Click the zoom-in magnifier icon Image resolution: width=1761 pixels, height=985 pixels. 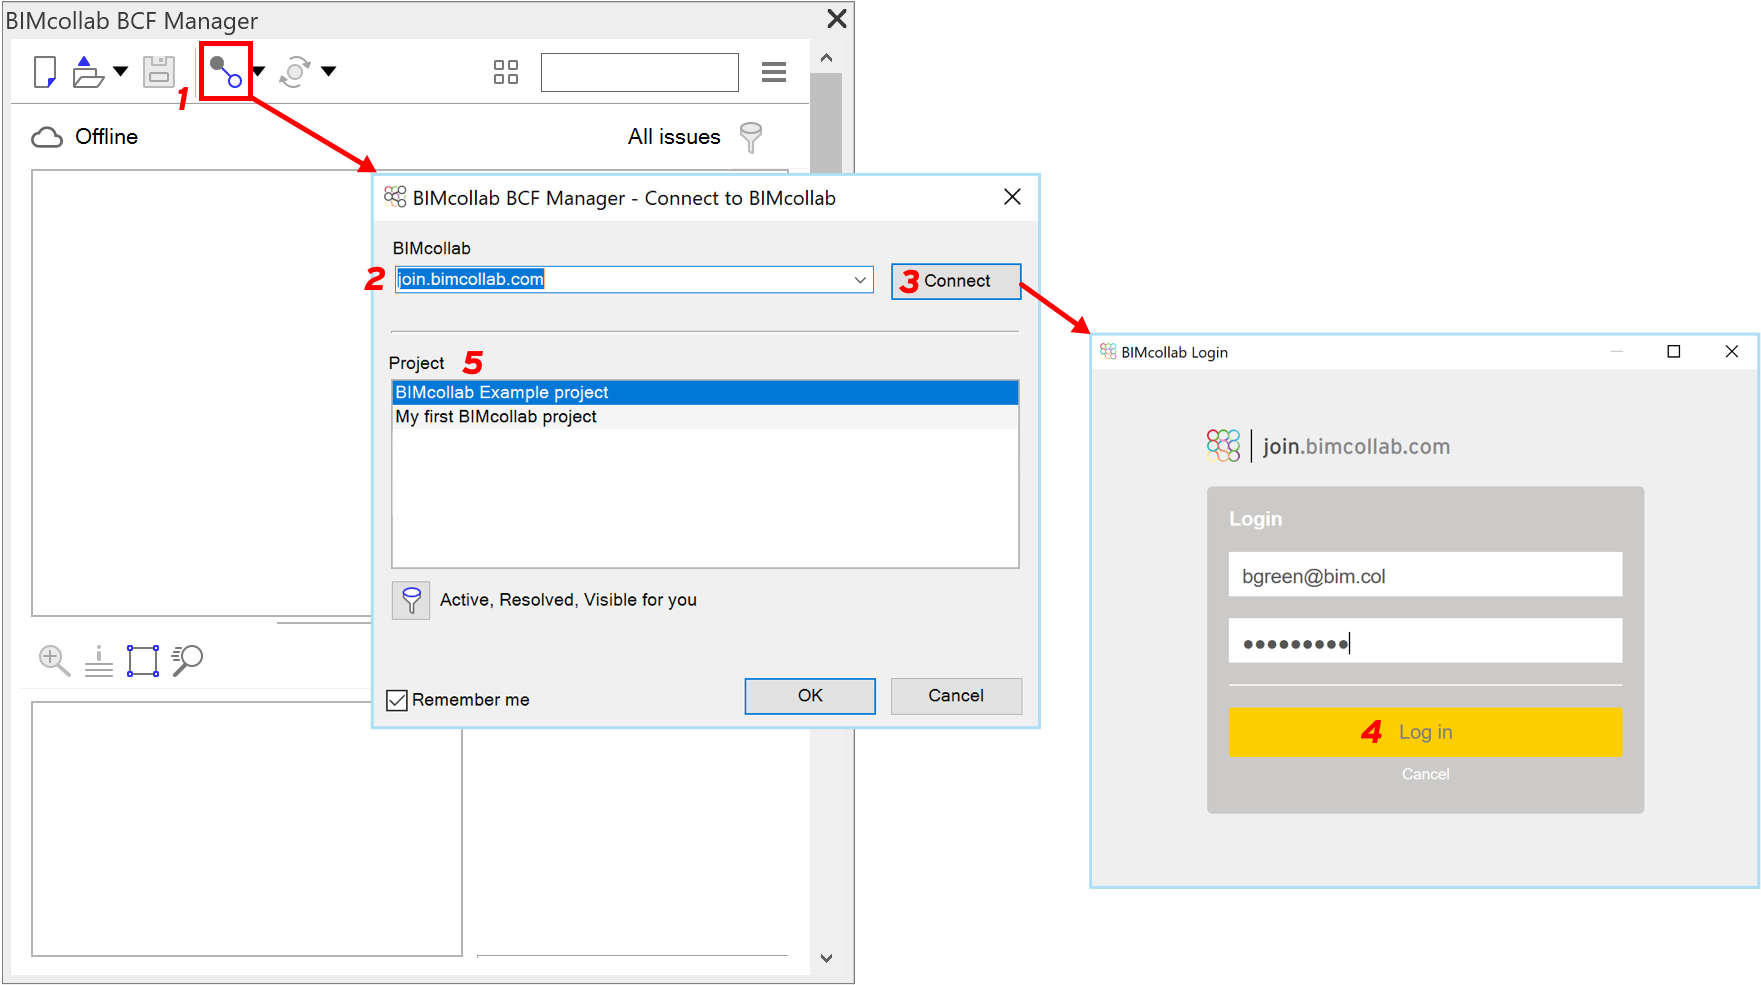pyautogui.click(x=54, y=660)
